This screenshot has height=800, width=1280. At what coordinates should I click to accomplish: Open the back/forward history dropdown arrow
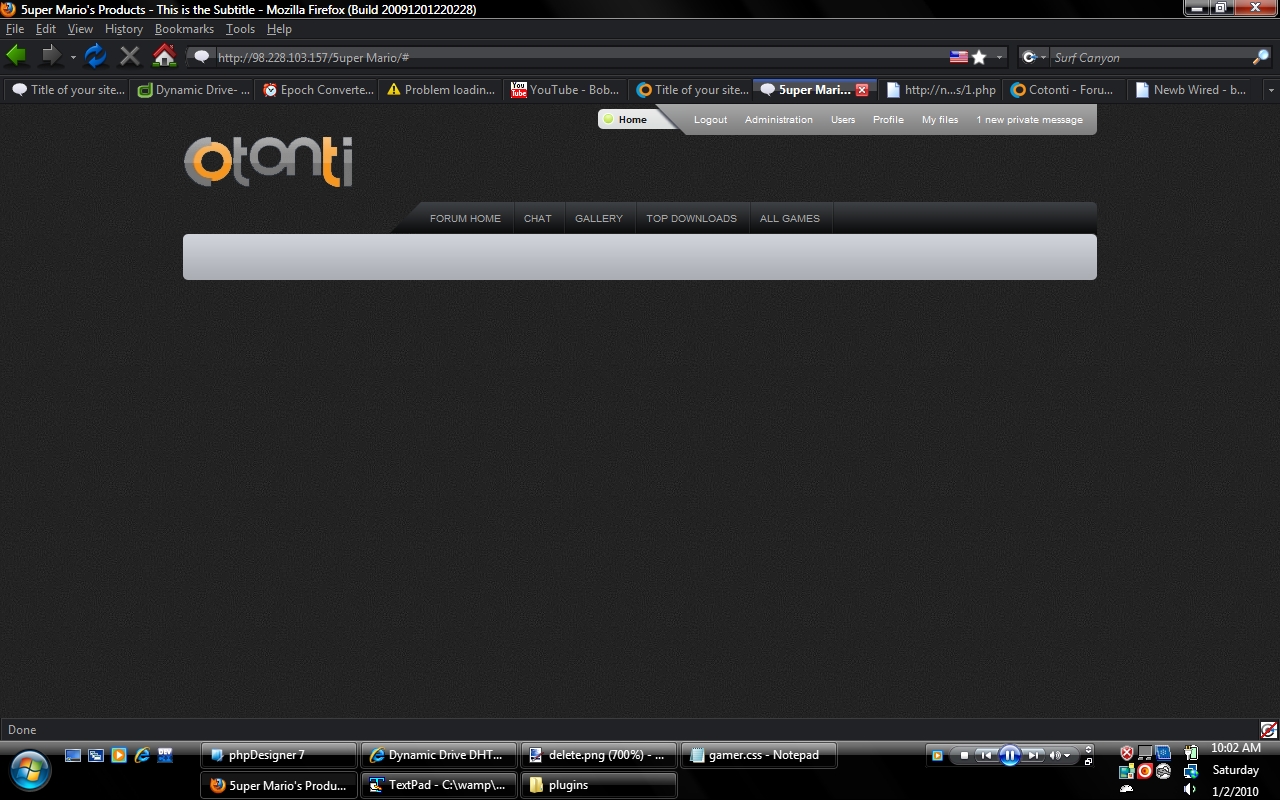coord(73,57)
